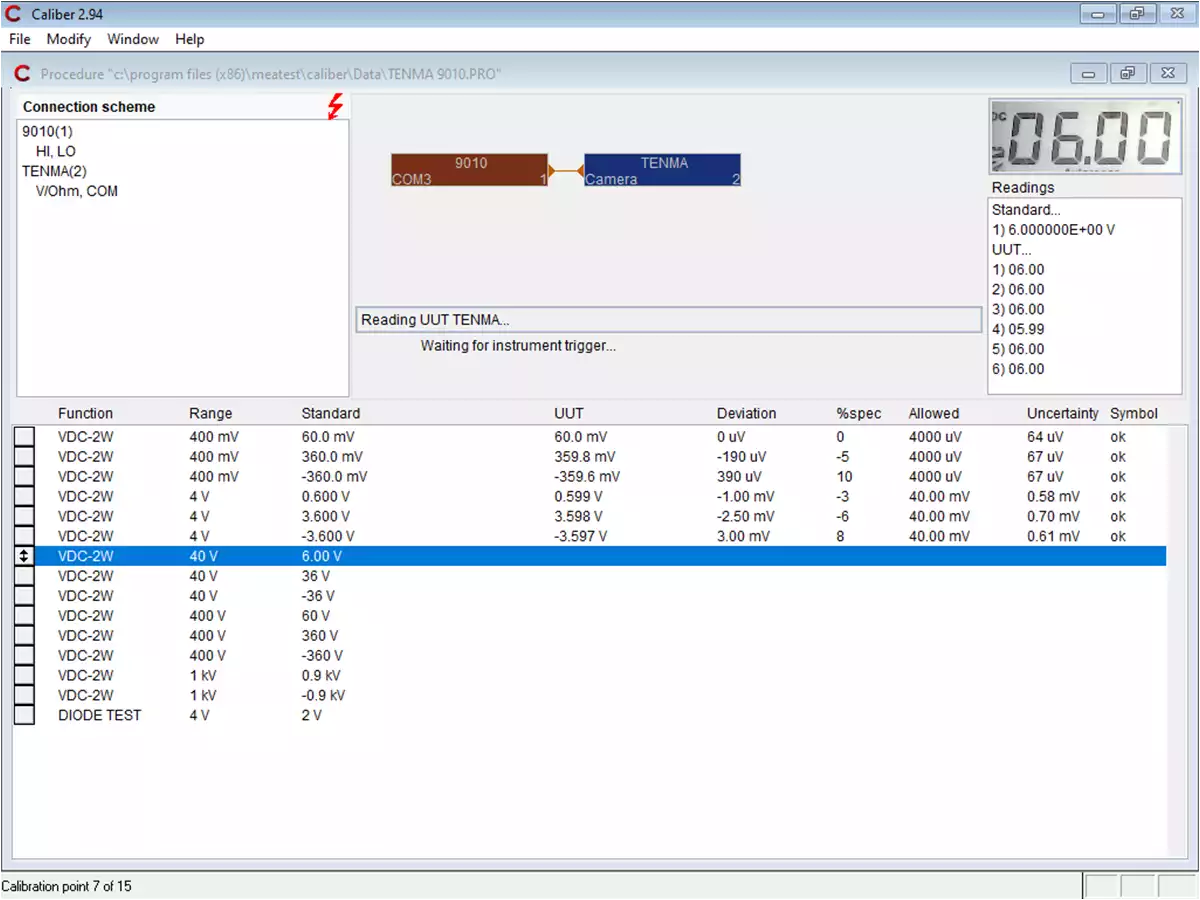Toggle the checkbox for the DIODE TEST row
This screenshot has height=900, width=1200.
click(24, 715)
